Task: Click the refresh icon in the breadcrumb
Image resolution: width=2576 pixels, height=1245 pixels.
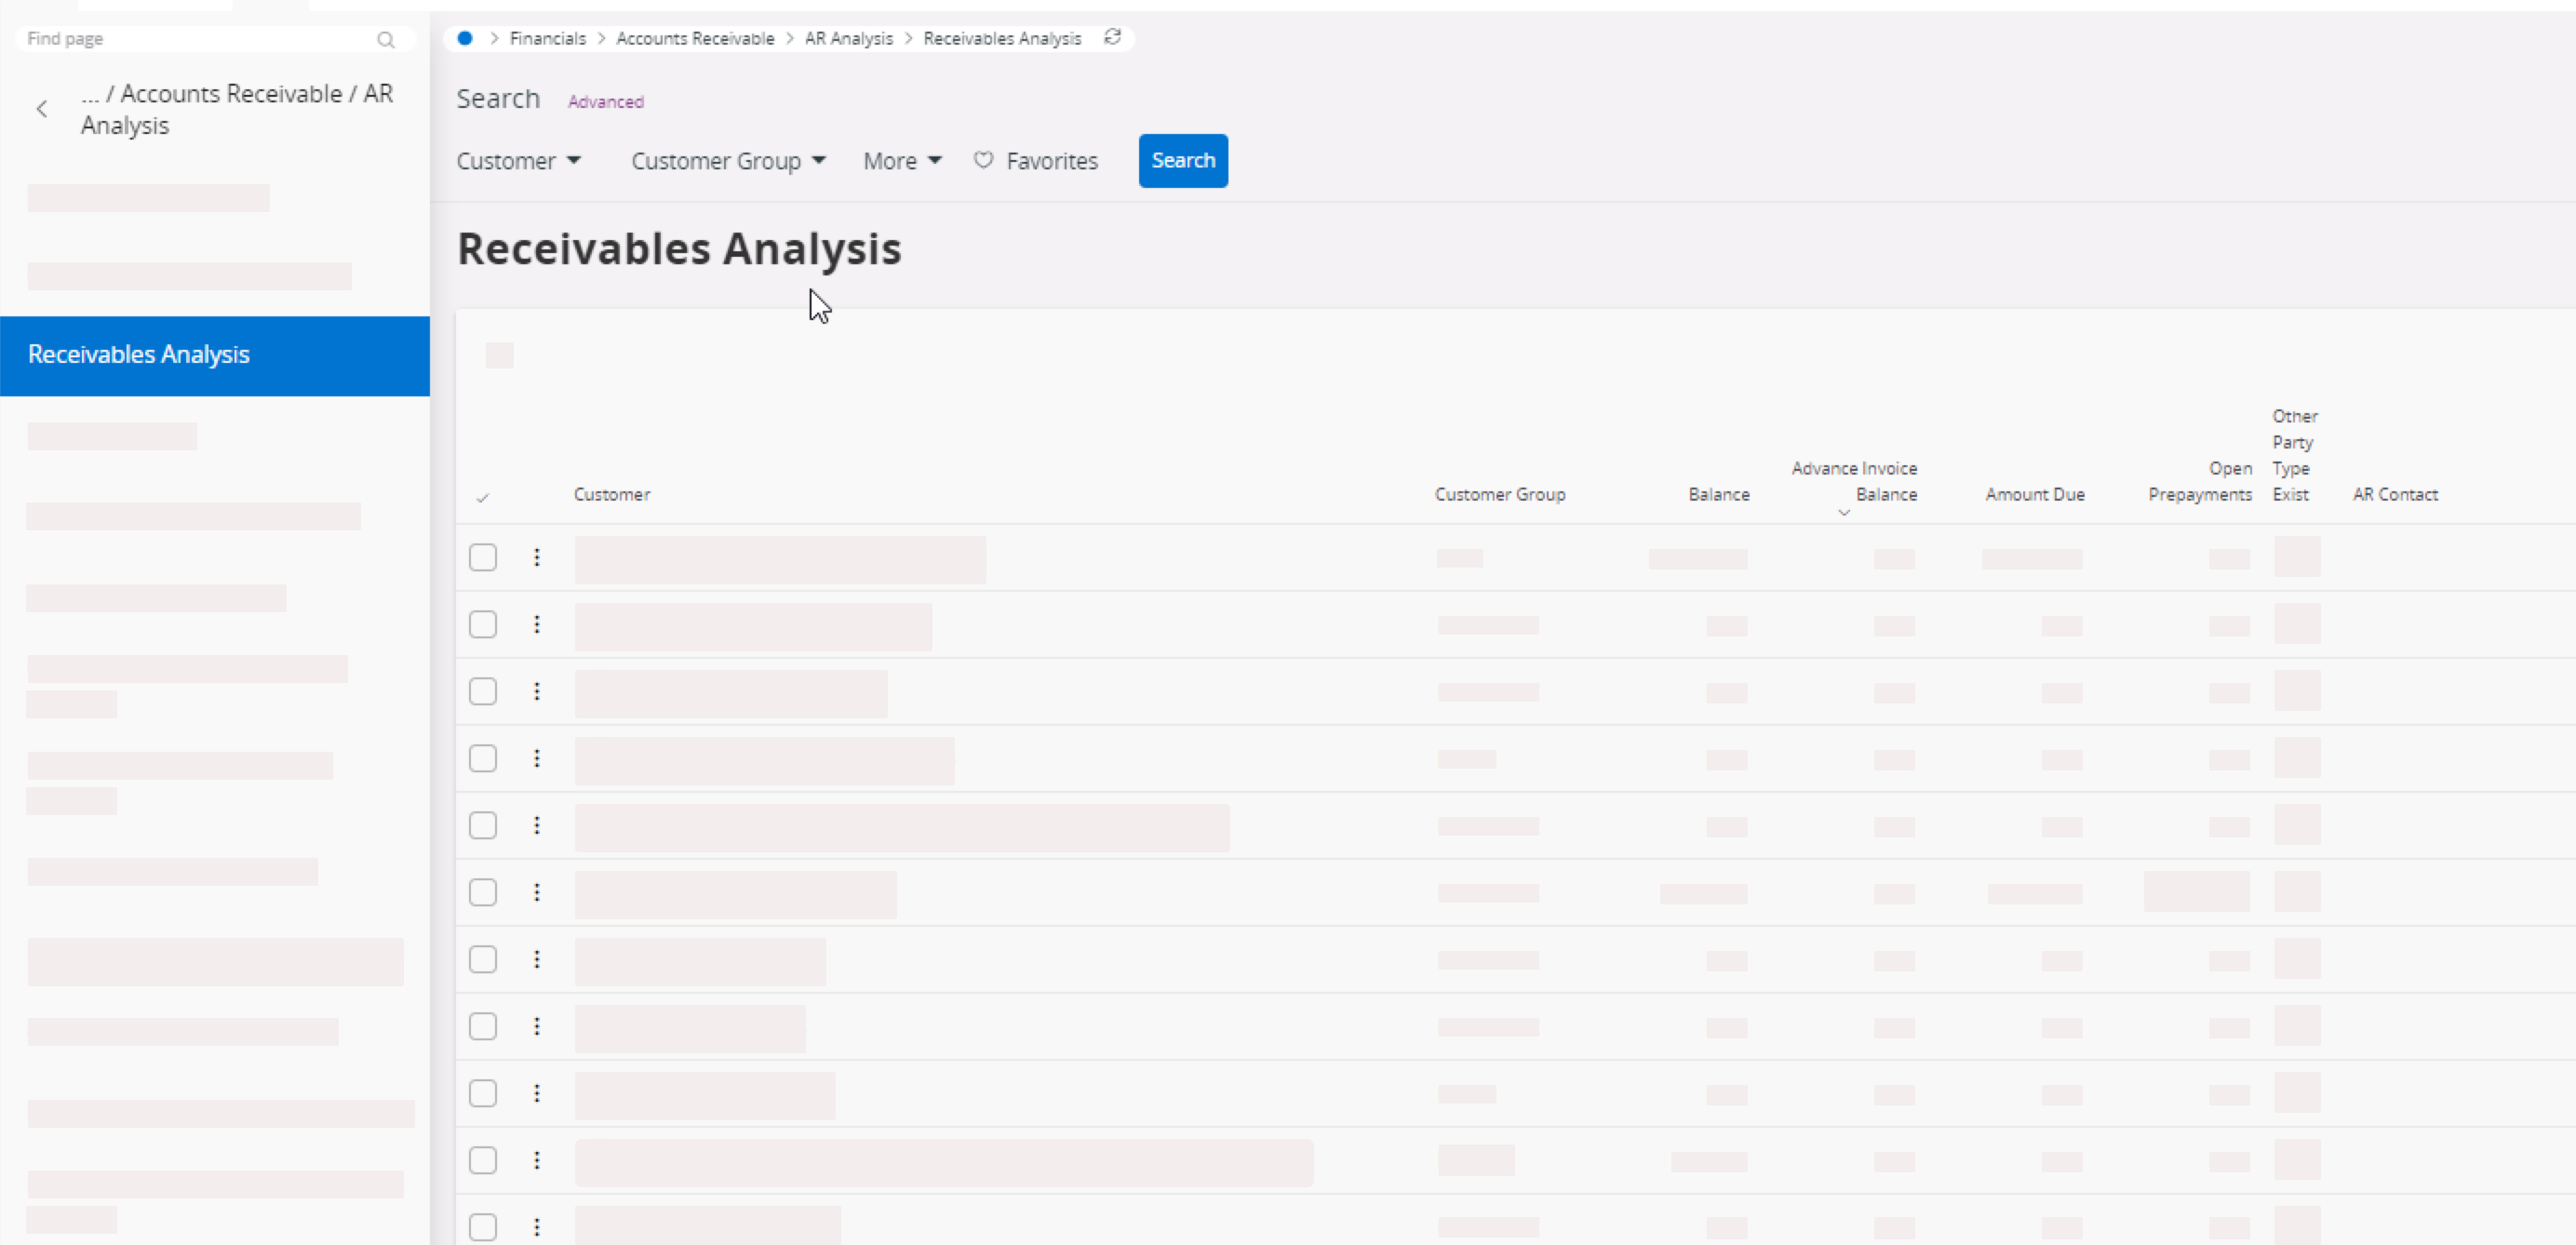Action: tap(1112, 38)
